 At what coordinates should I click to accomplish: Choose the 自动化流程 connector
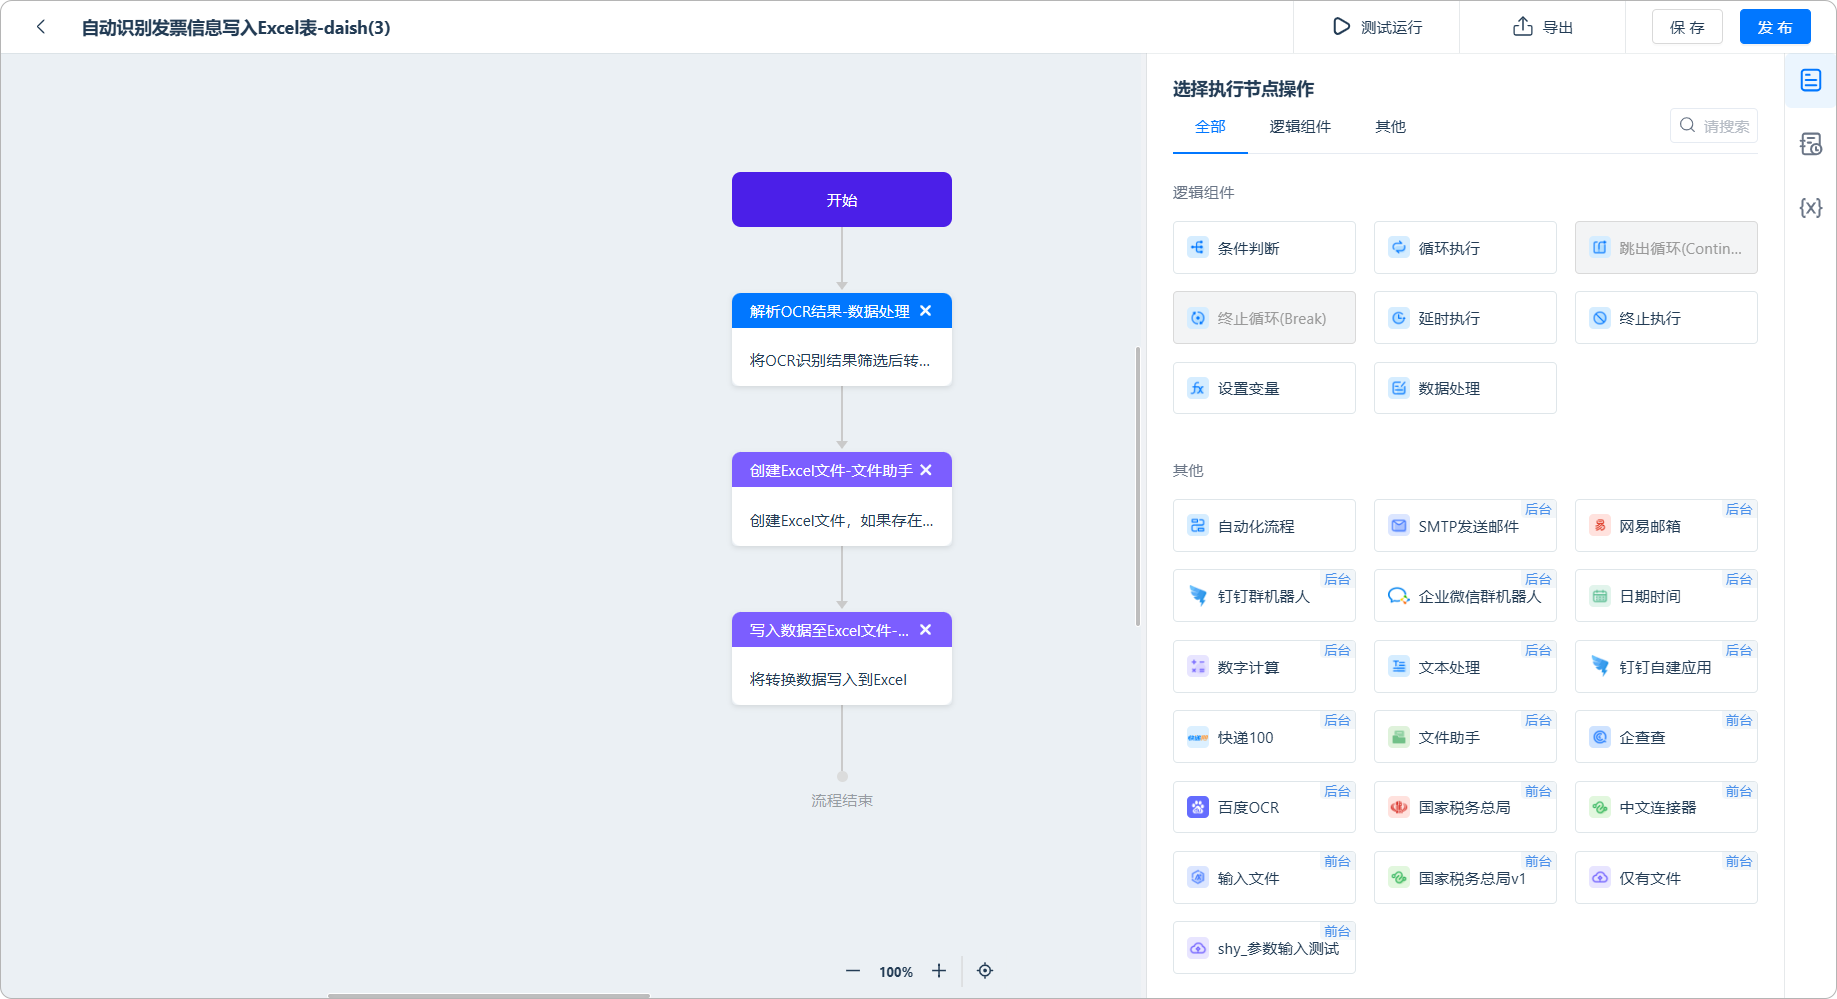click(1264, 526)
